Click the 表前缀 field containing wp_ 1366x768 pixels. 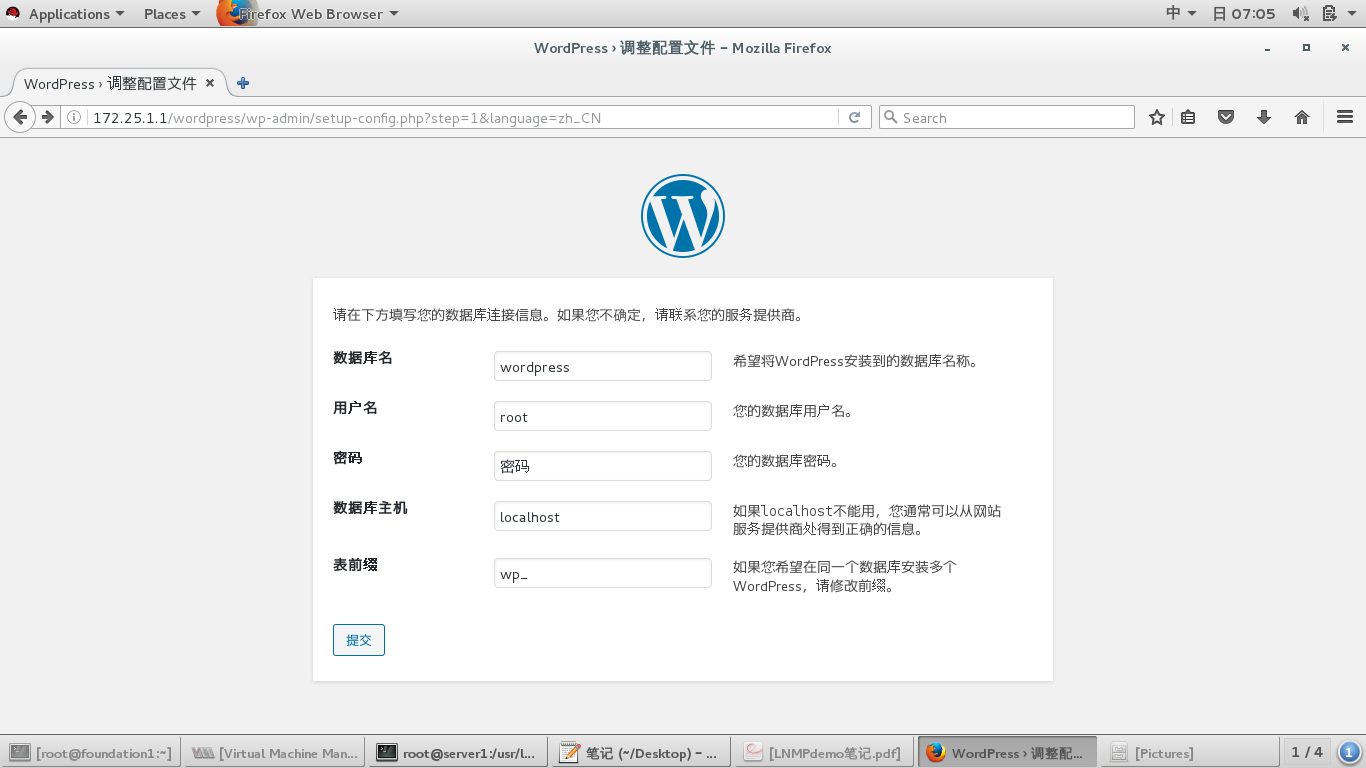[x=603, y=573]
